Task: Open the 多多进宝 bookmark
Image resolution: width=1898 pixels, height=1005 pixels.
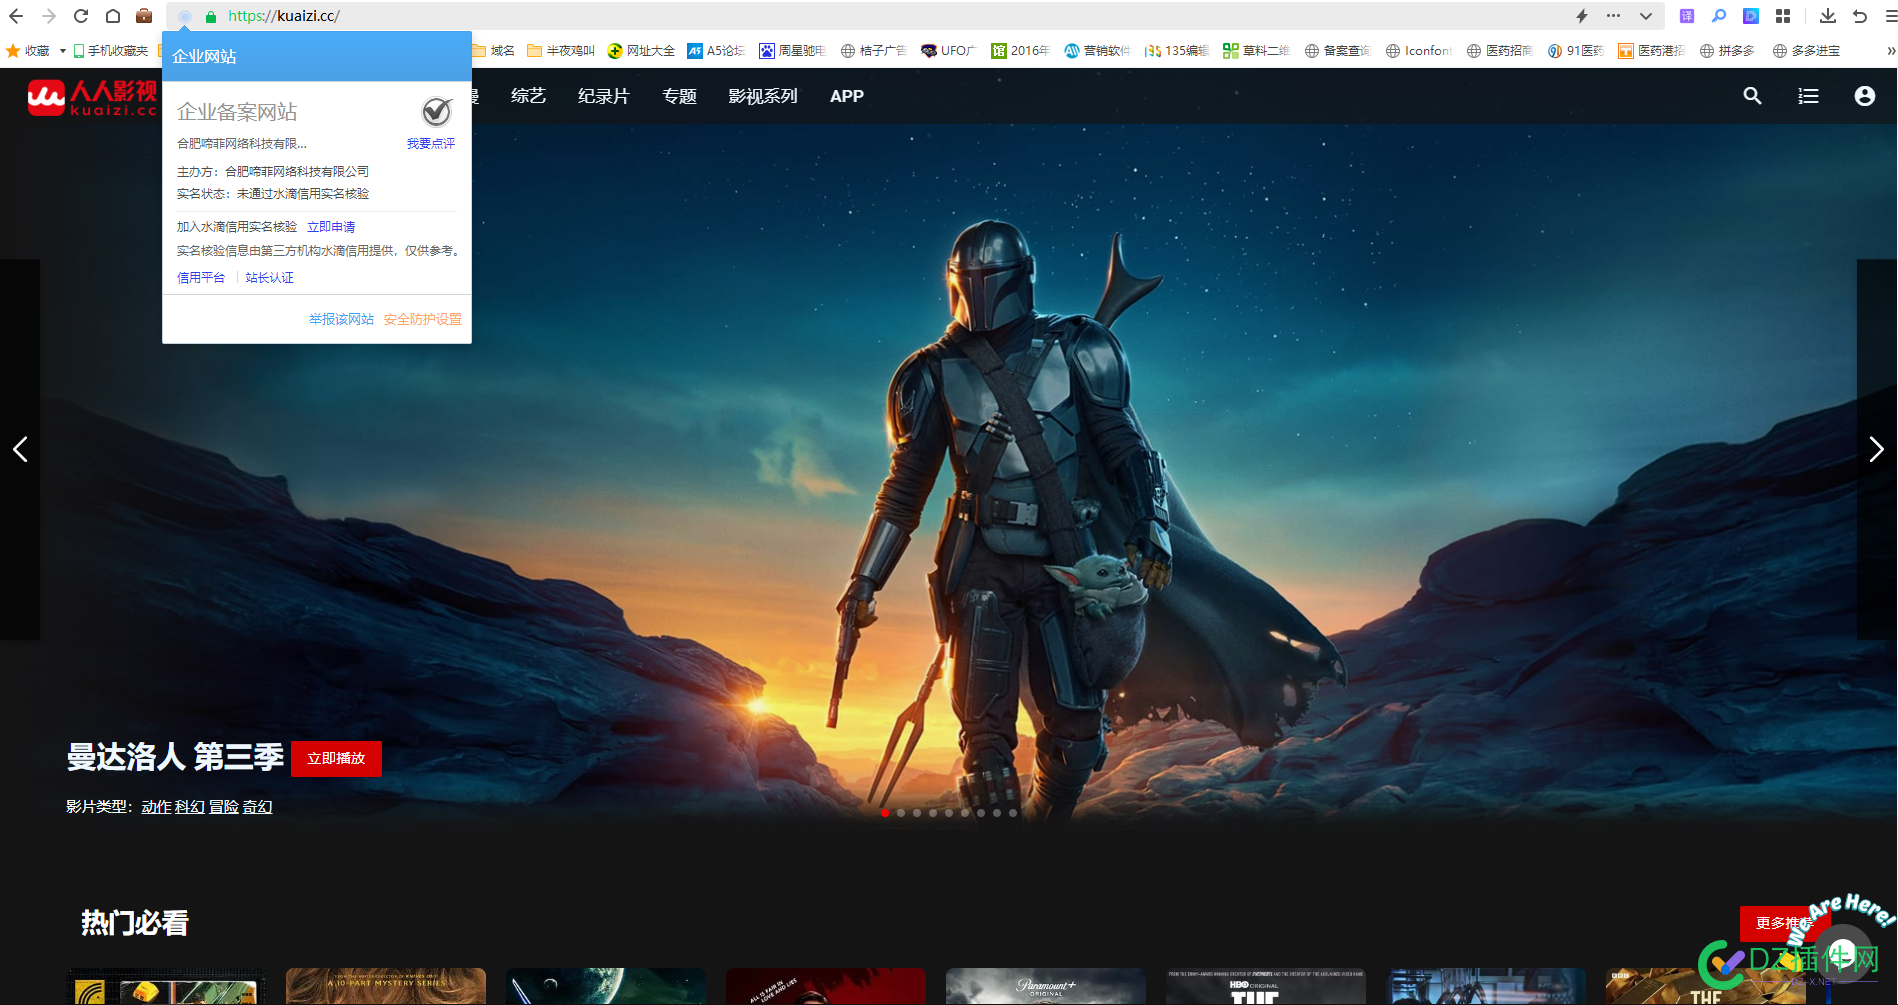Action: [1806, 51]
